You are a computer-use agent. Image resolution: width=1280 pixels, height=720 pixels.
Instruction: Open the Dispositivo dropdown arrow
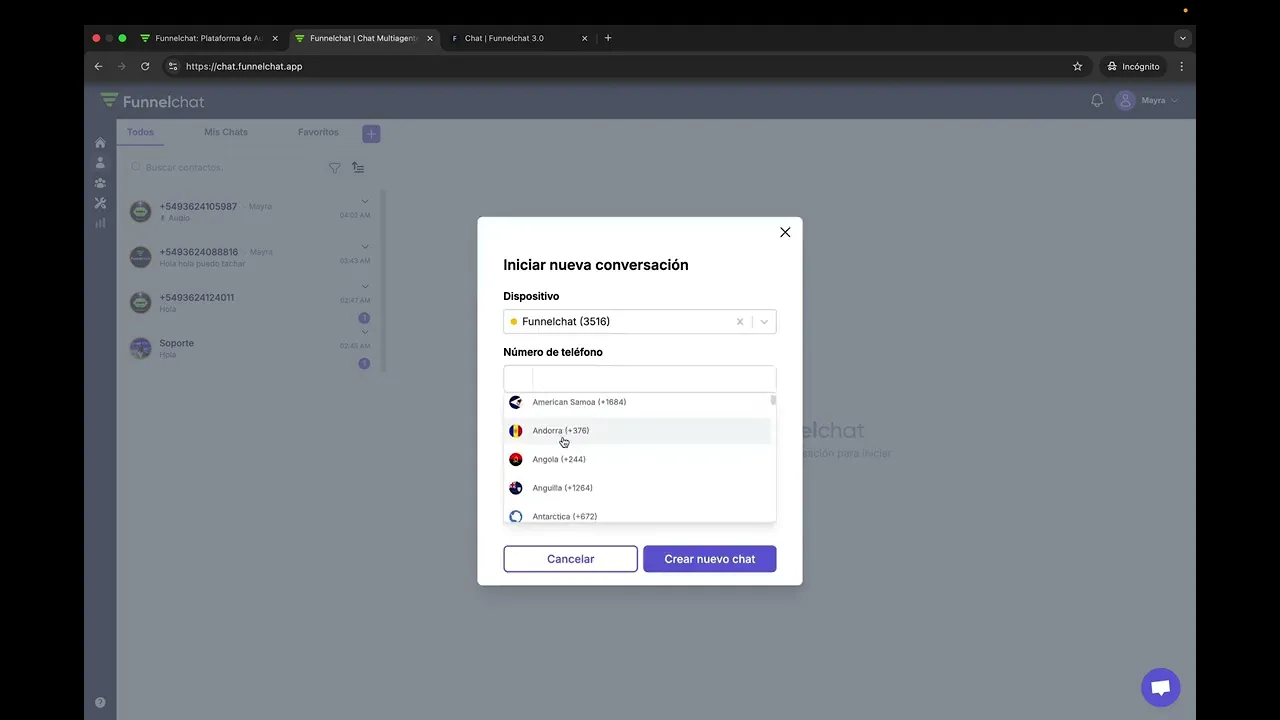click(764, 322)
